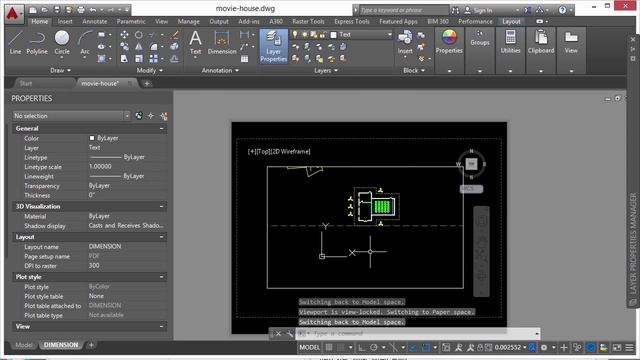
Task: Activate the Rotate tool in Modify panel
Action: (x=139, y=35)
